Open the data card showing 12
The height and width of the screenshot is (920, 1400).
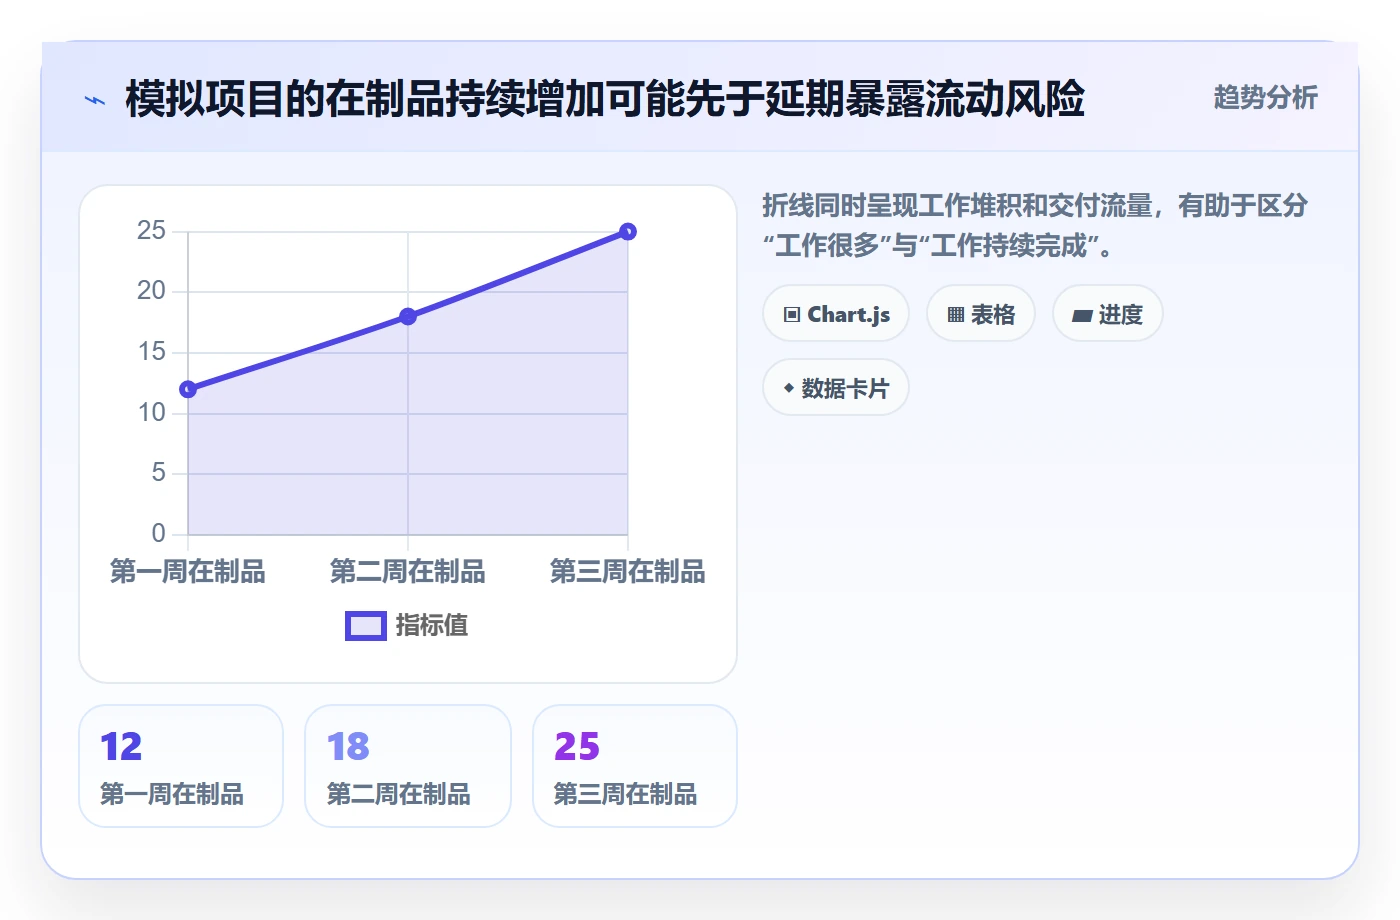(181, 766)
